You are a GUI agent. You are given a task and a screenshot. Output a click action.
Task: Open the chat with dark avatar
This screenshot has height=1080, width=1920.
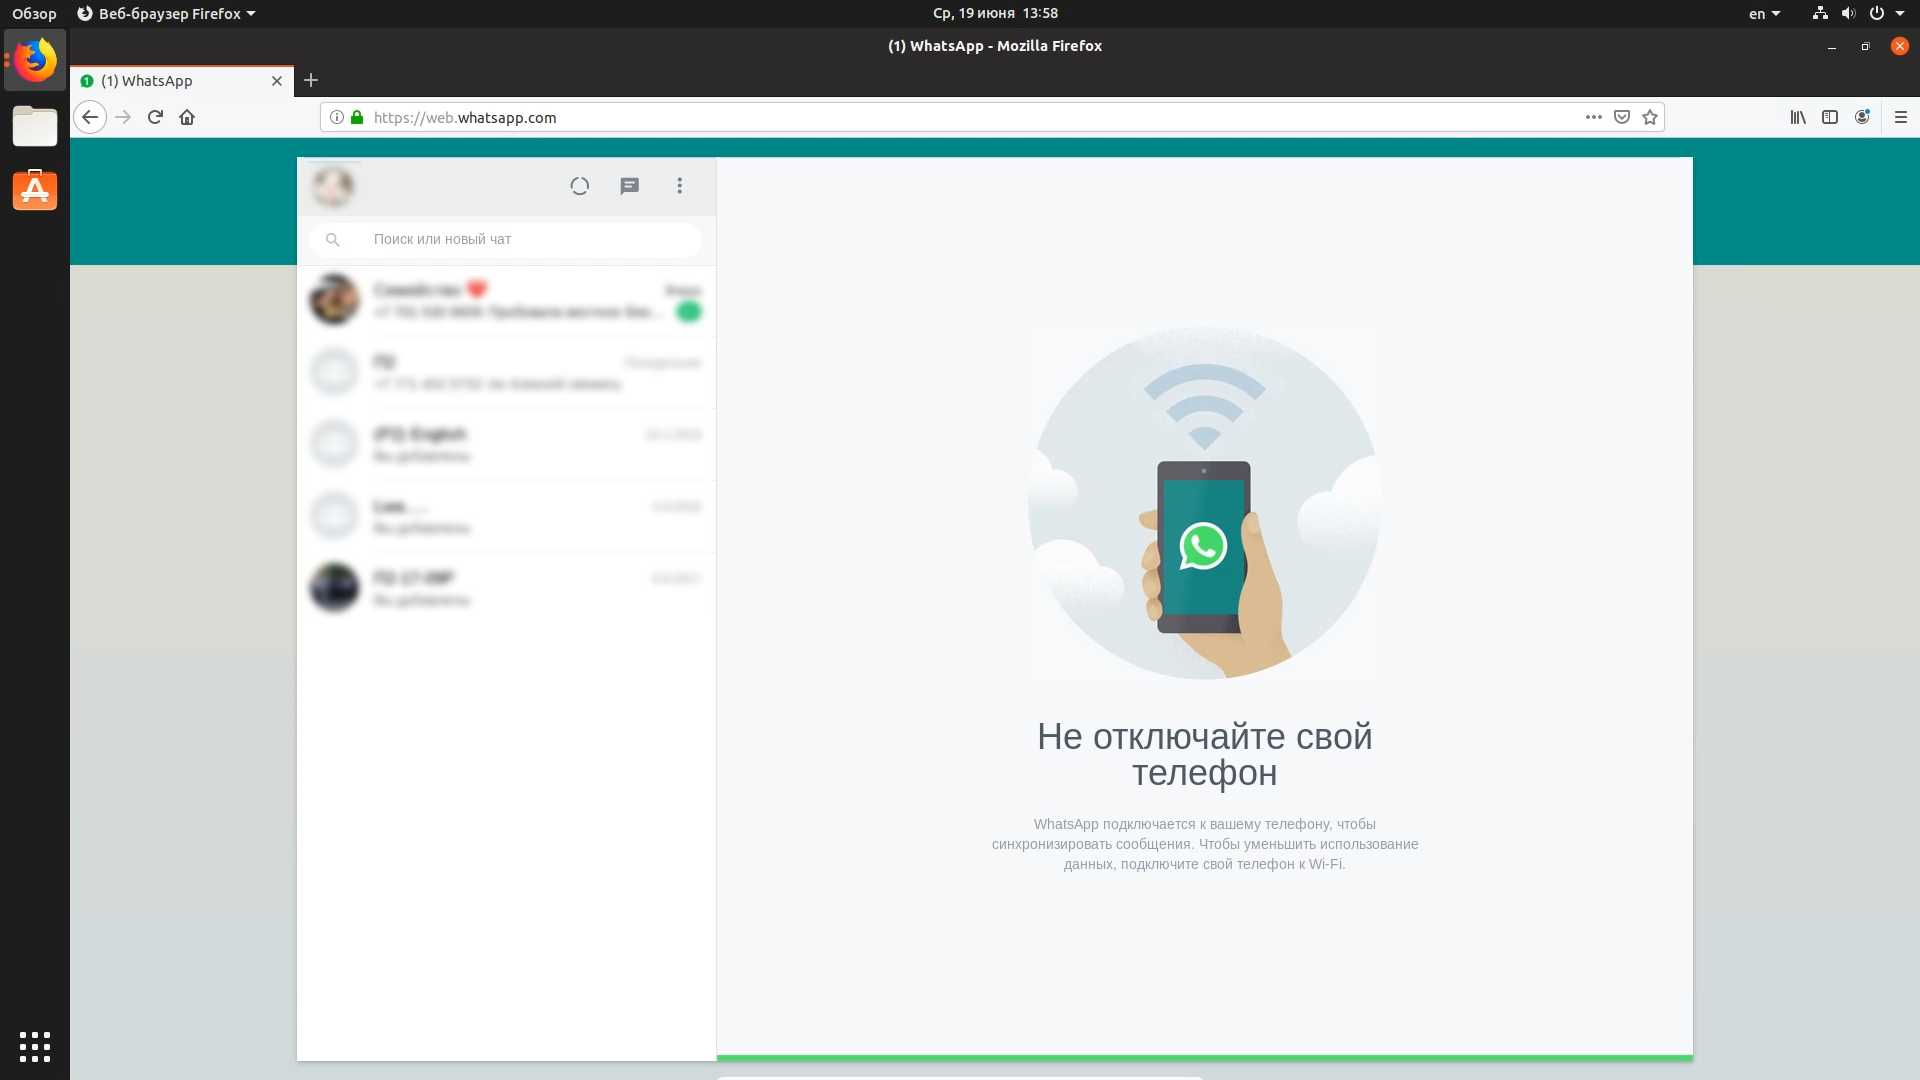[506, 588]
